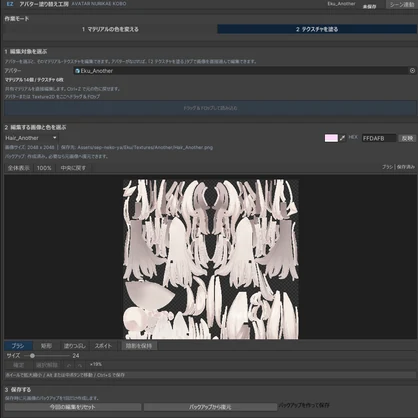Click the マテリアル14個 / テクスチャ6枚 count text
The height and width of the screenshot is (418, 418).
[34, 80]
